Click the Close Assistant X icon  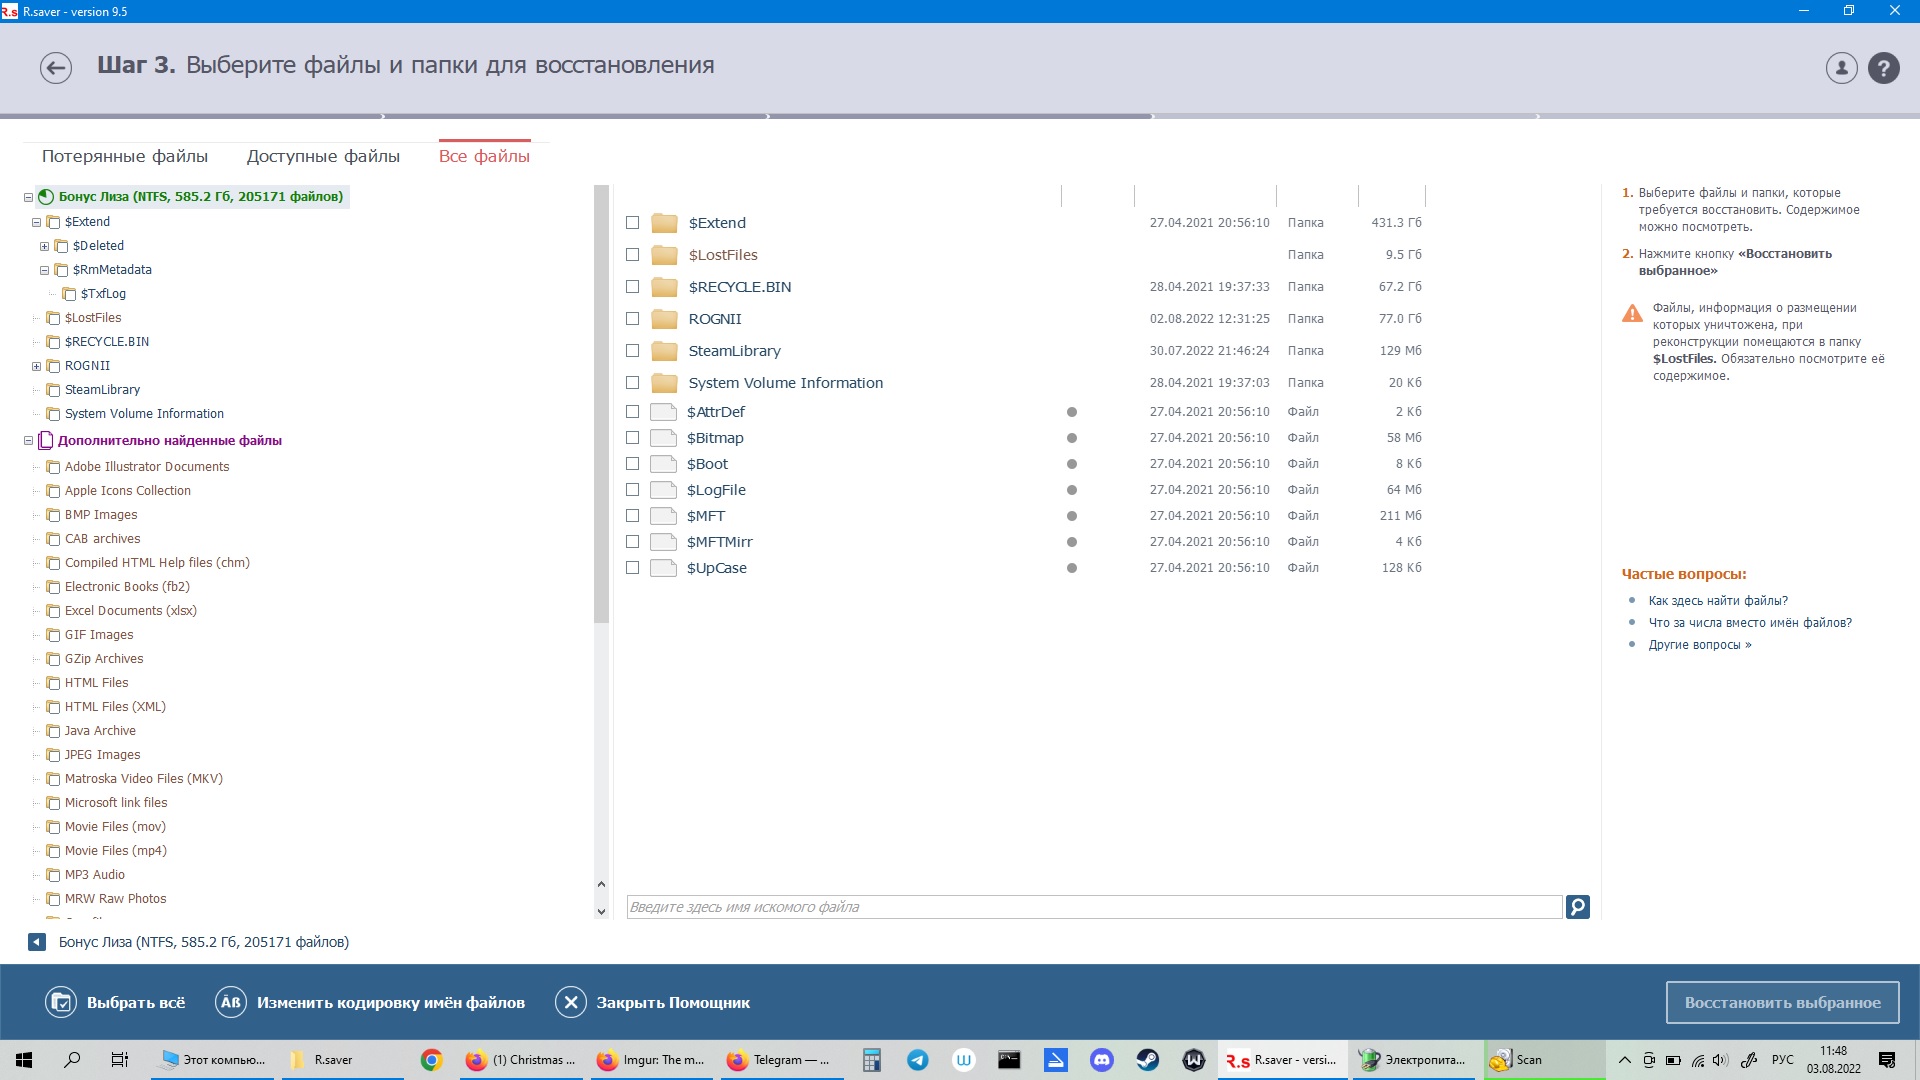[x=571, y=1002]
